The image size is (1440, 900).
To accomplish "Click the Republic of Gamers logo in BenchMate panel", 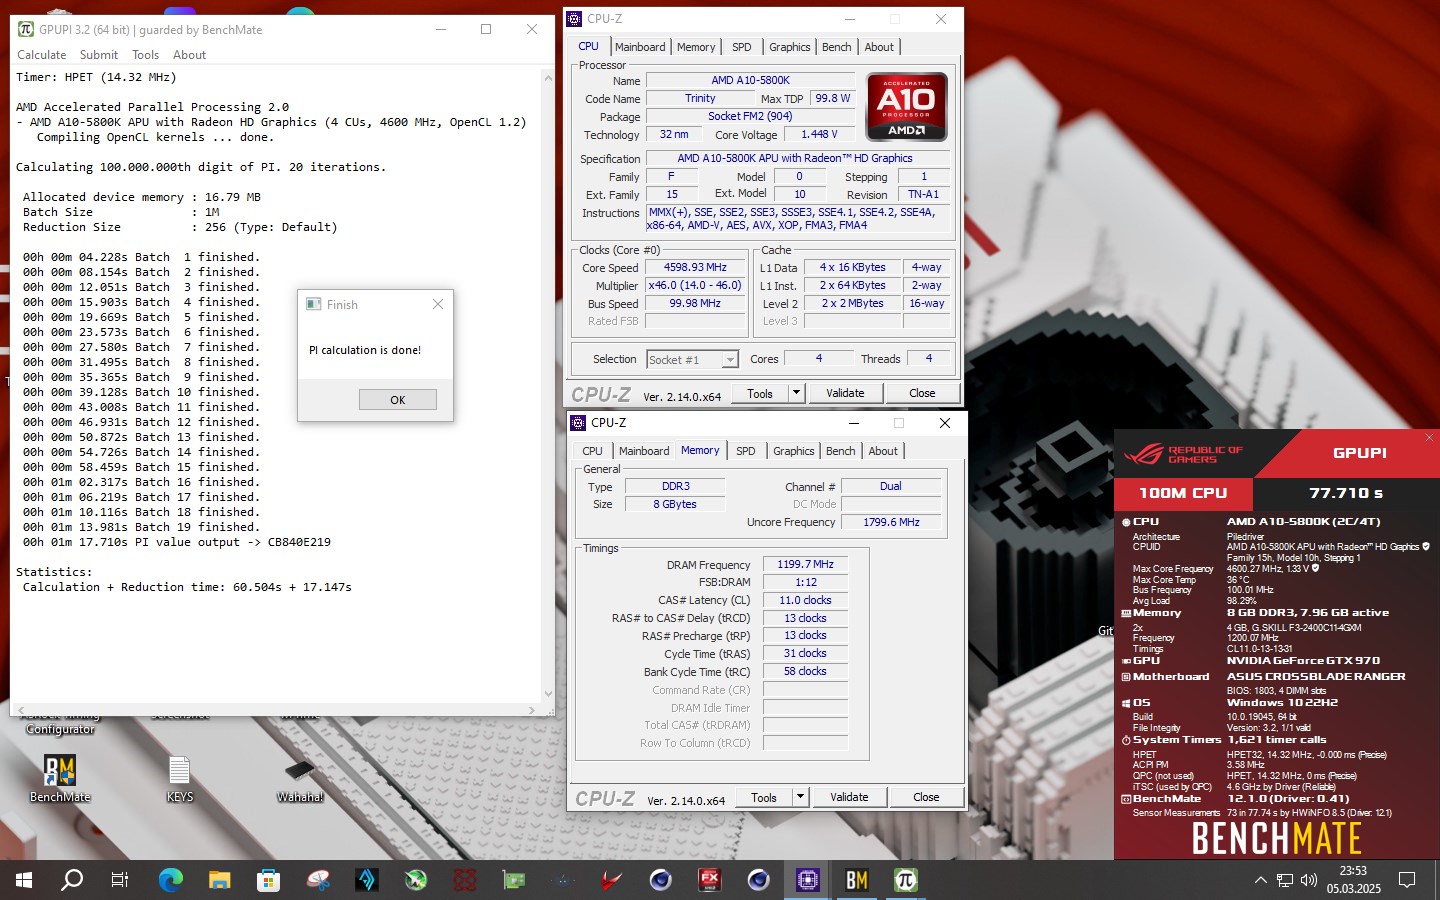I will click(1183, 454).
